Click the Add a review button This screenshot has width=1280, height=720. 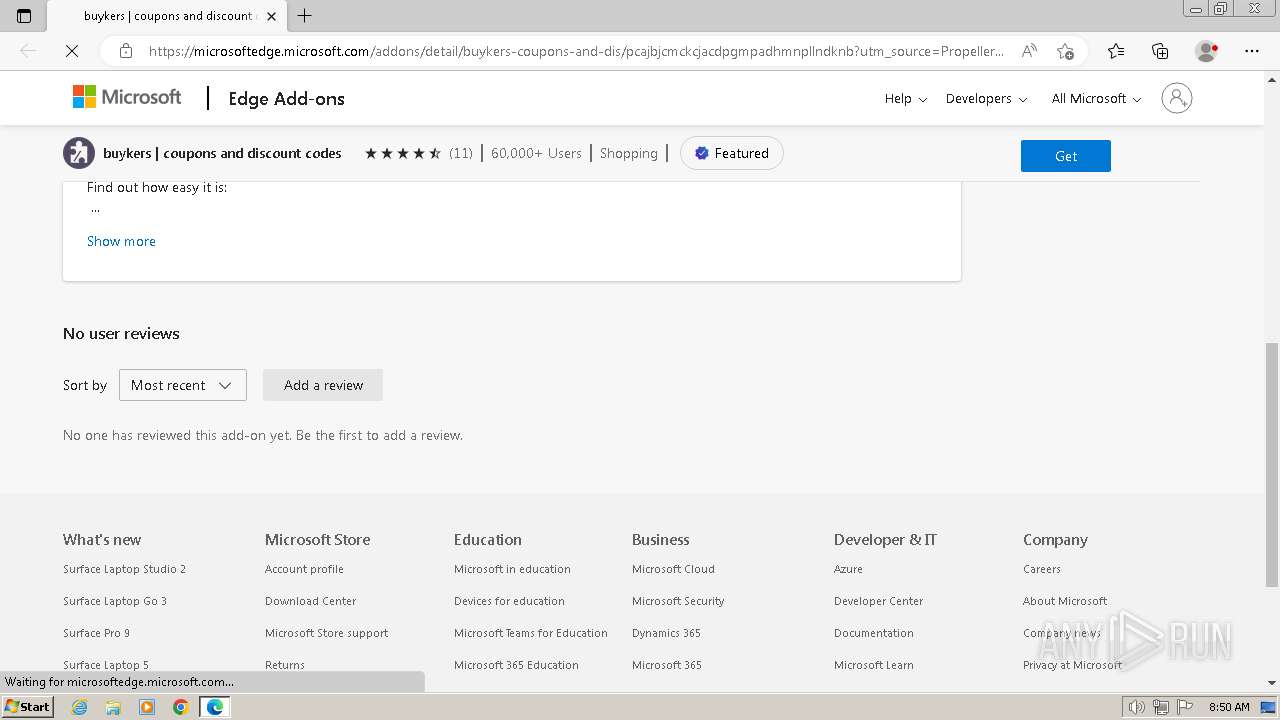(x=323, y=385)
